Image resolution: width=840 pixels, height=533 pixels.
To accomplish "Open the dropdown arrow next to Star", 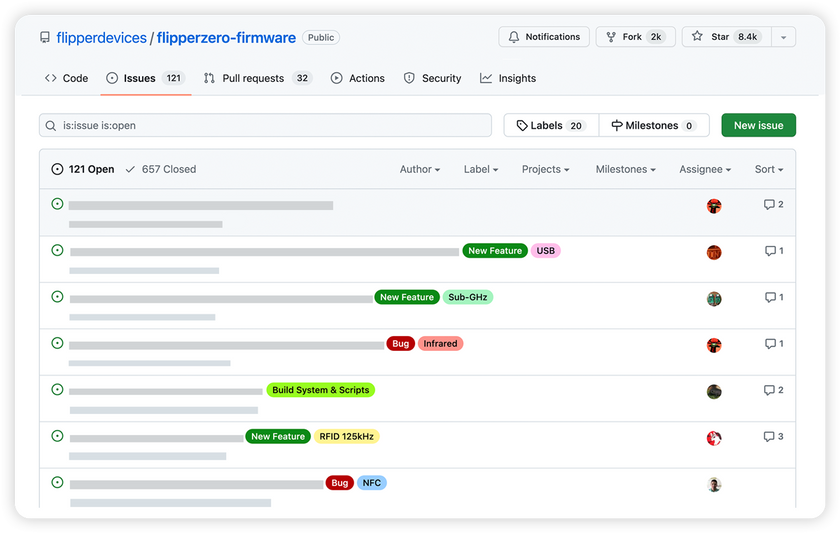I will [784, 37].
